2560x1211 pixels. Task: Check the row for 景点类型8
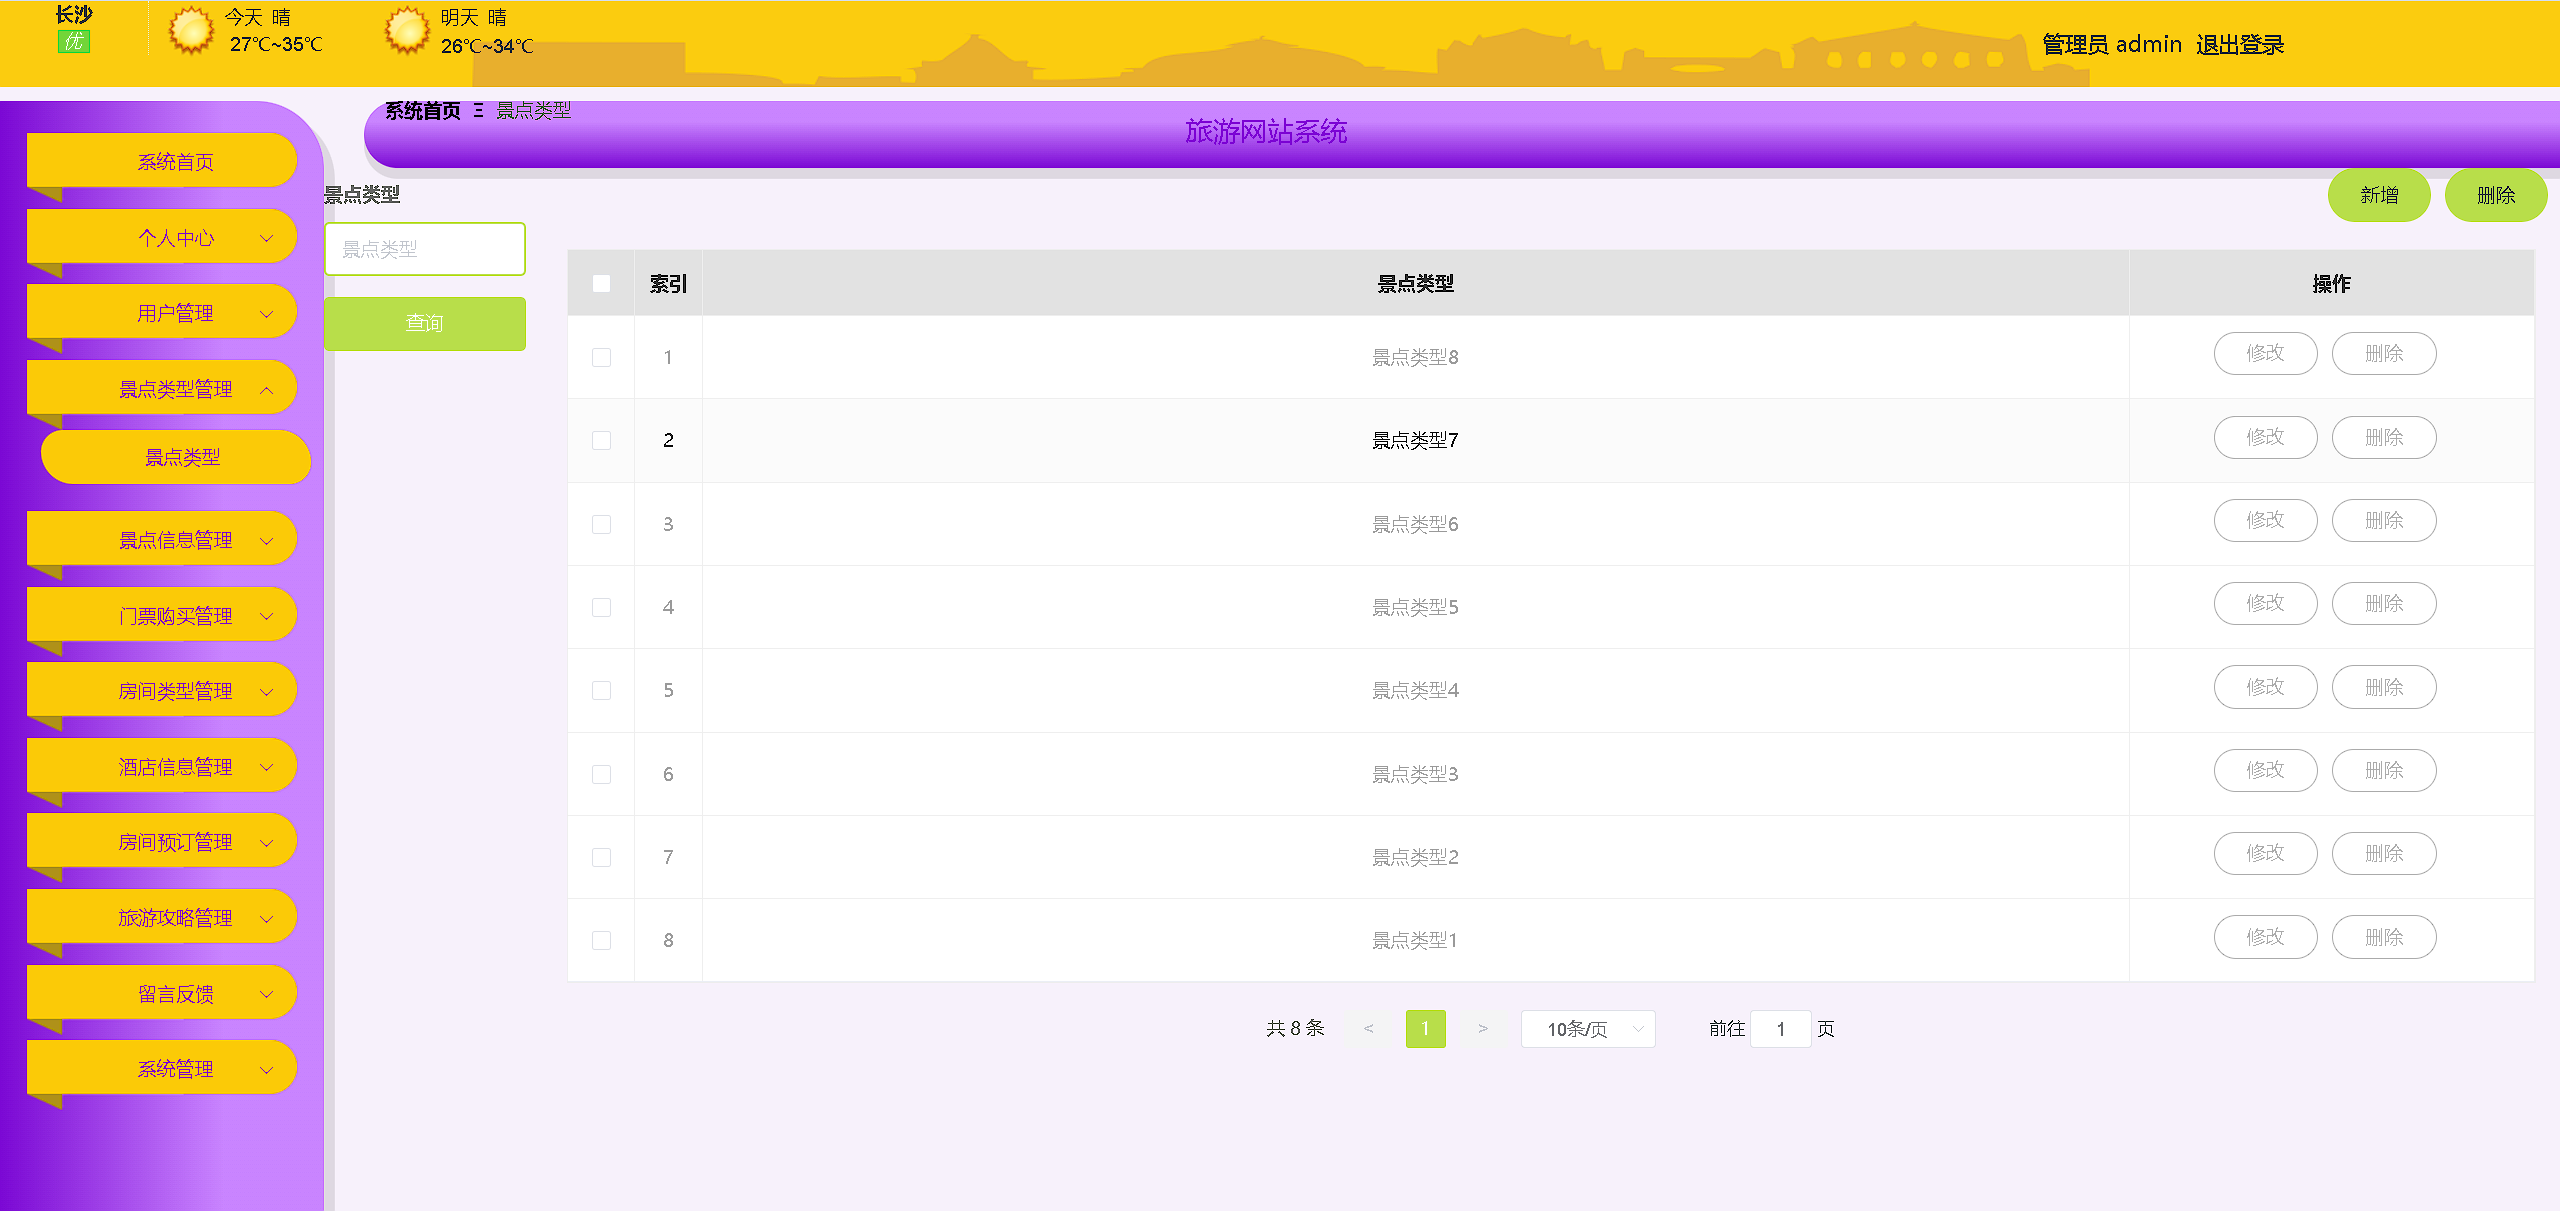(x=601, y=357)
